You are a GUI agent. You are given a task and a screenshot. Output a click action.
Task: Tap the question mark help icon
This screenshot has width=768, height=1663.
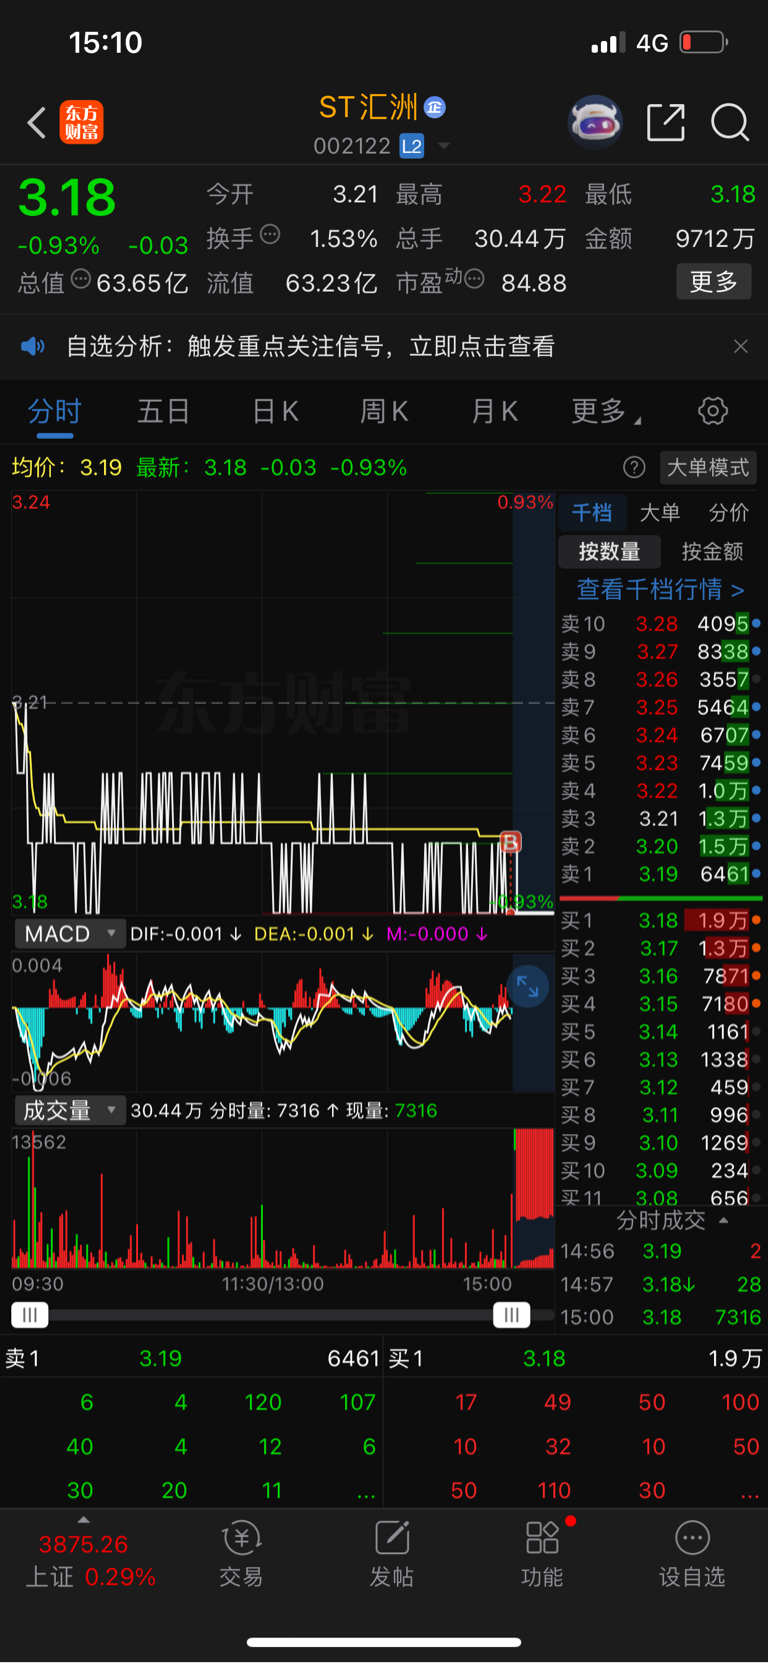coord(634,467)
